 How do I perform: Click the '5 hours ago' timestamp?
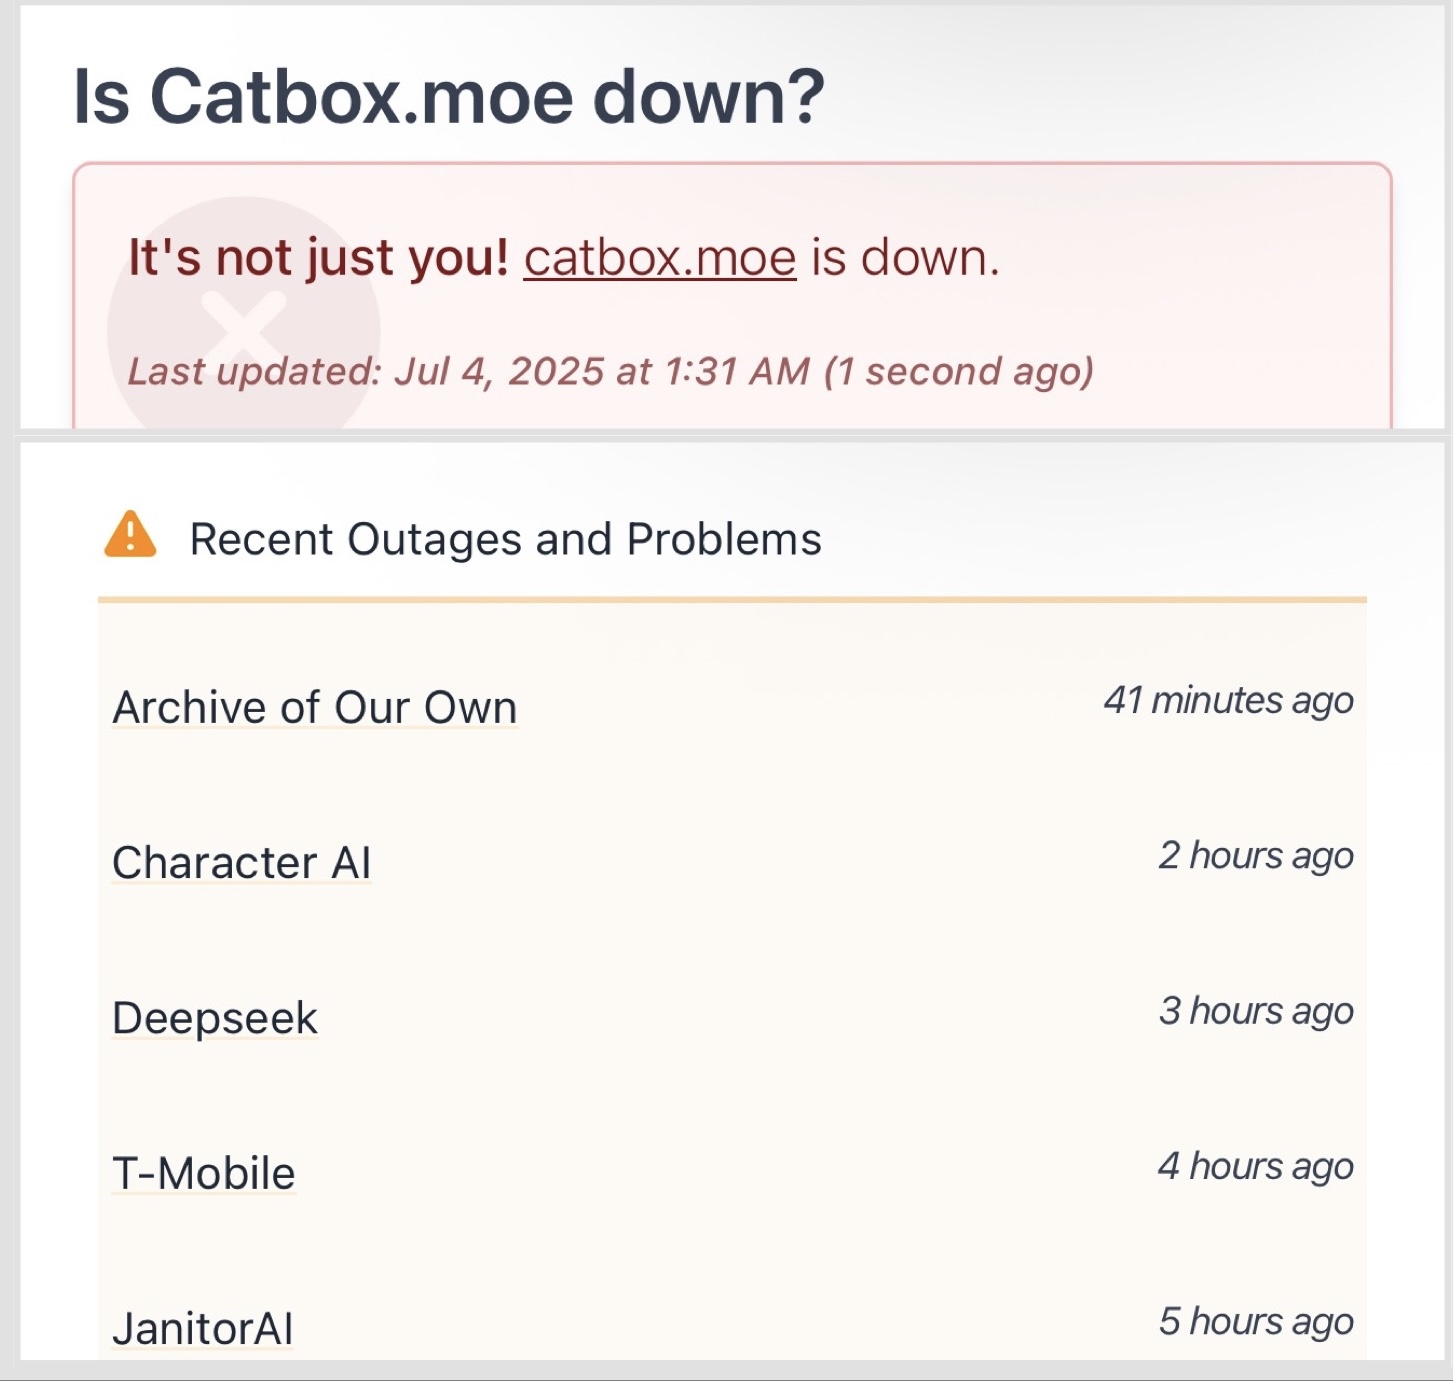point(1256,1321)
